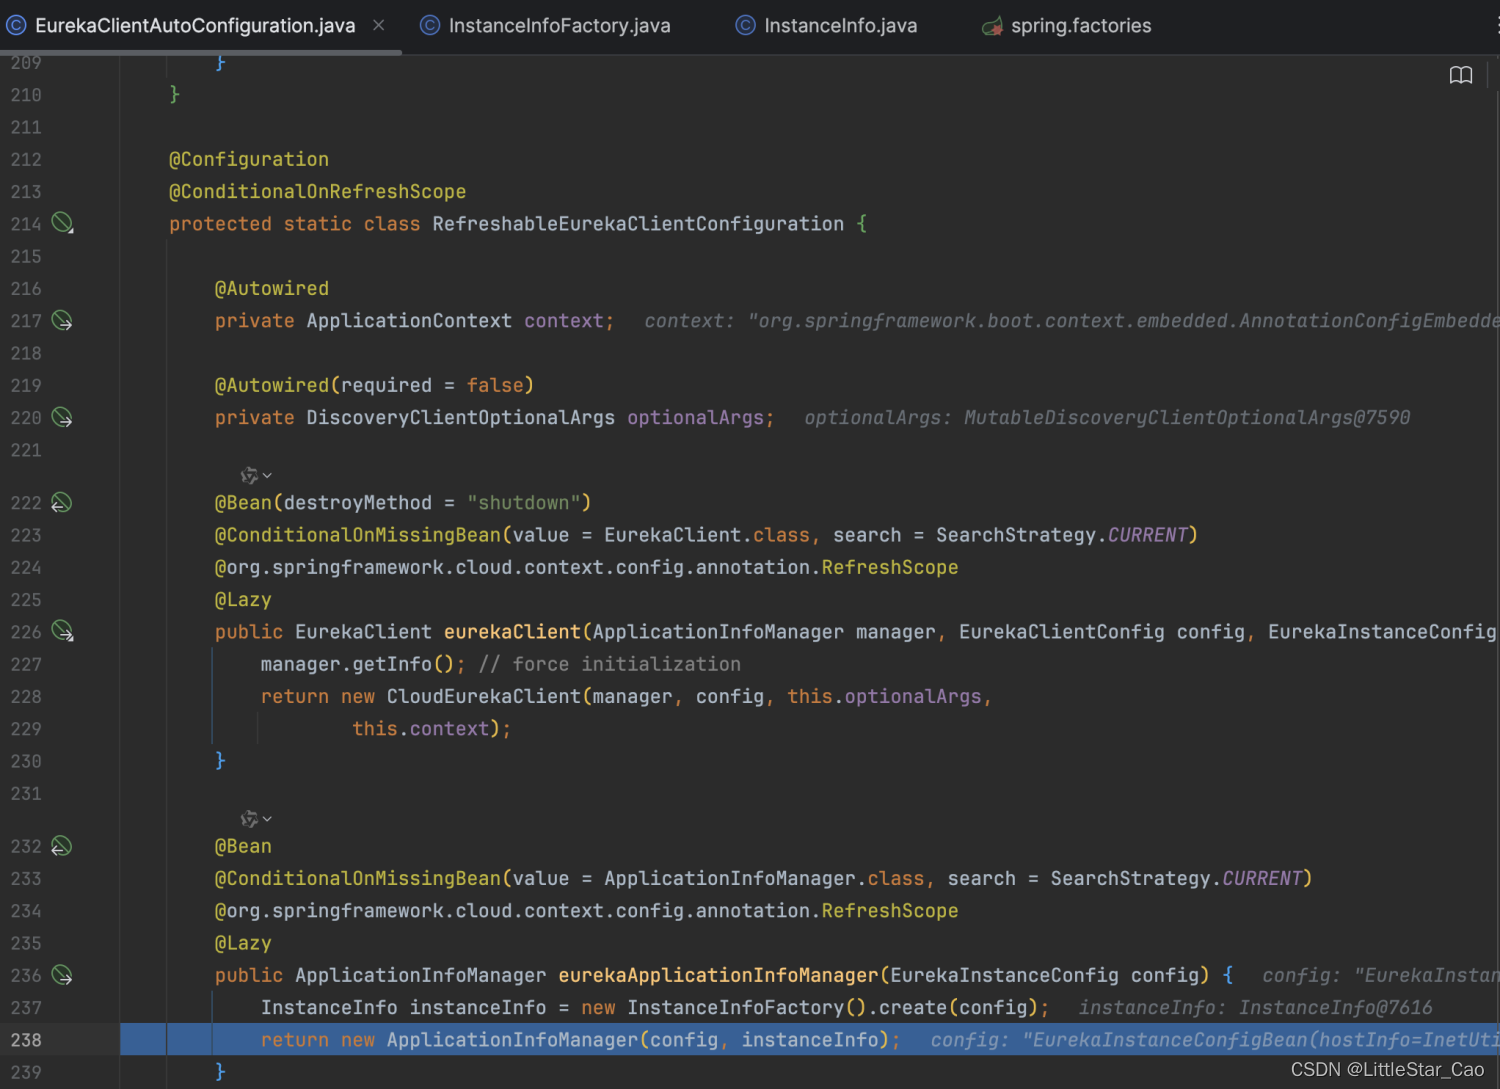Open inlay hint dropdown above line 222
The width and height of the screenshot is (1500, 1089).
click(x=256, y=475)
